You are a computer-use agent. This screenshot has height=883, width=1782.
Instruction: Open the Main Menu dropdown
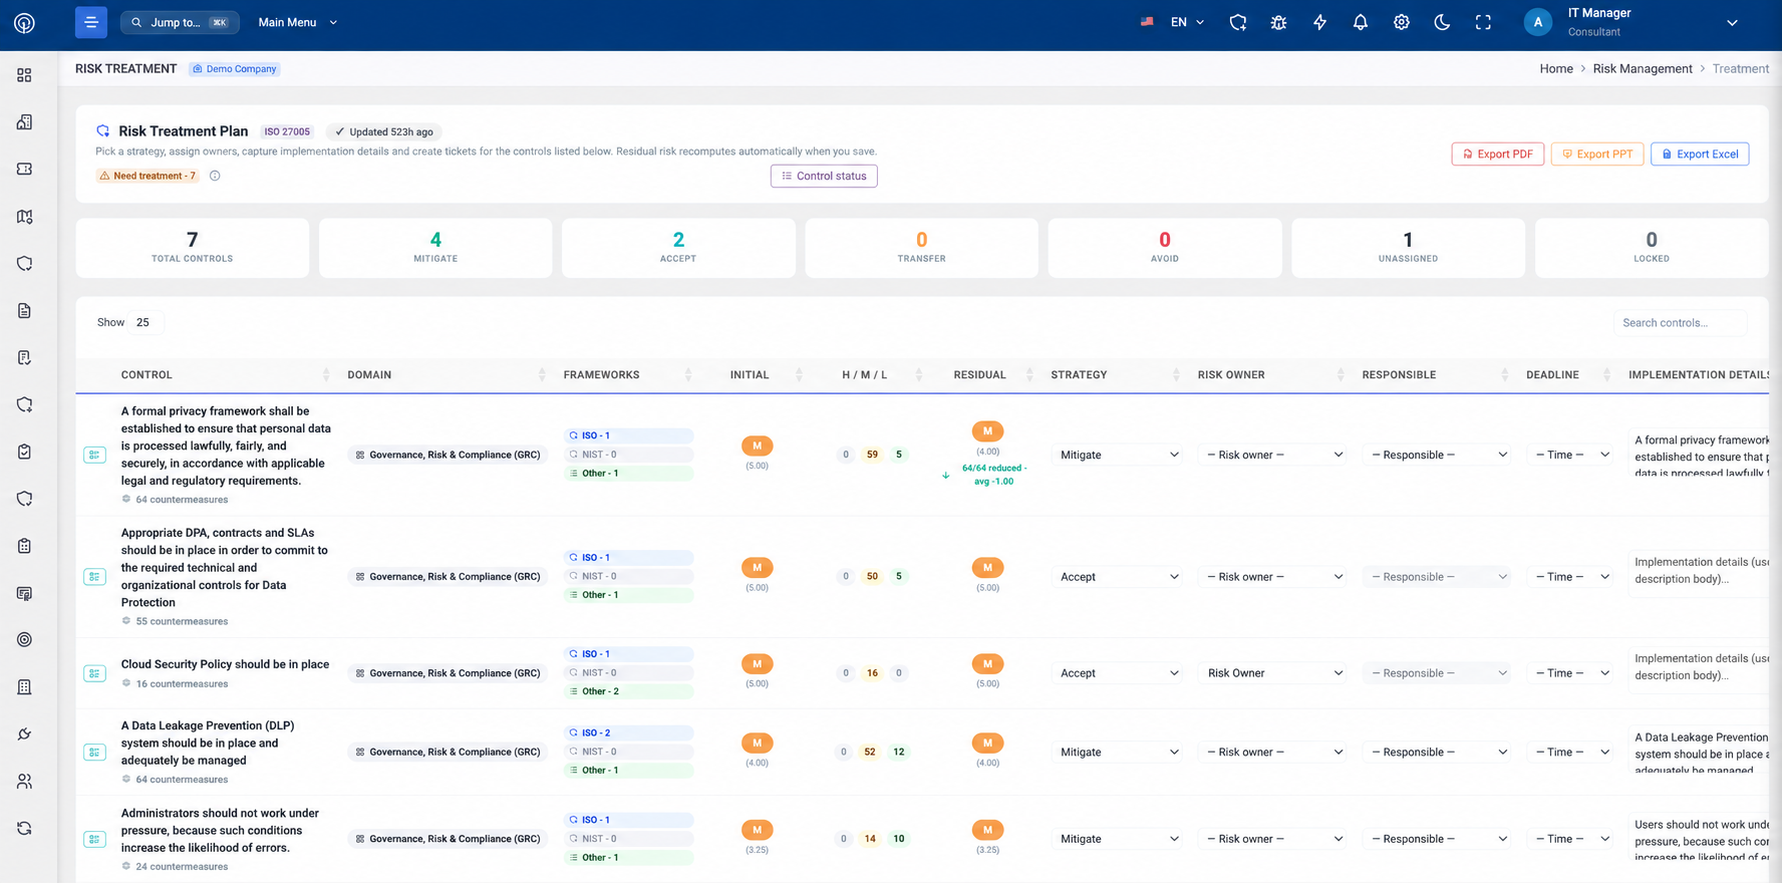pos(298,22)
